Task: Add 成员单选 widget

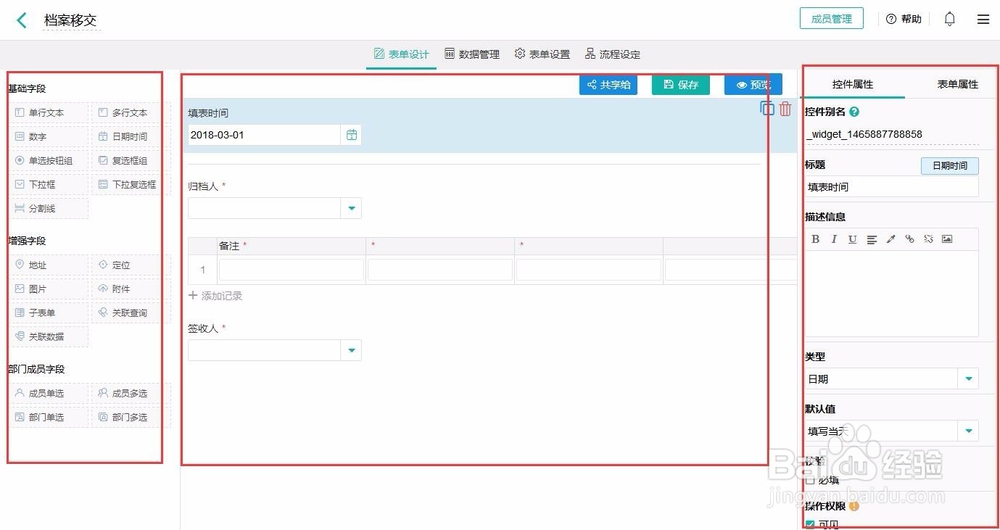Action: (47, 393)
